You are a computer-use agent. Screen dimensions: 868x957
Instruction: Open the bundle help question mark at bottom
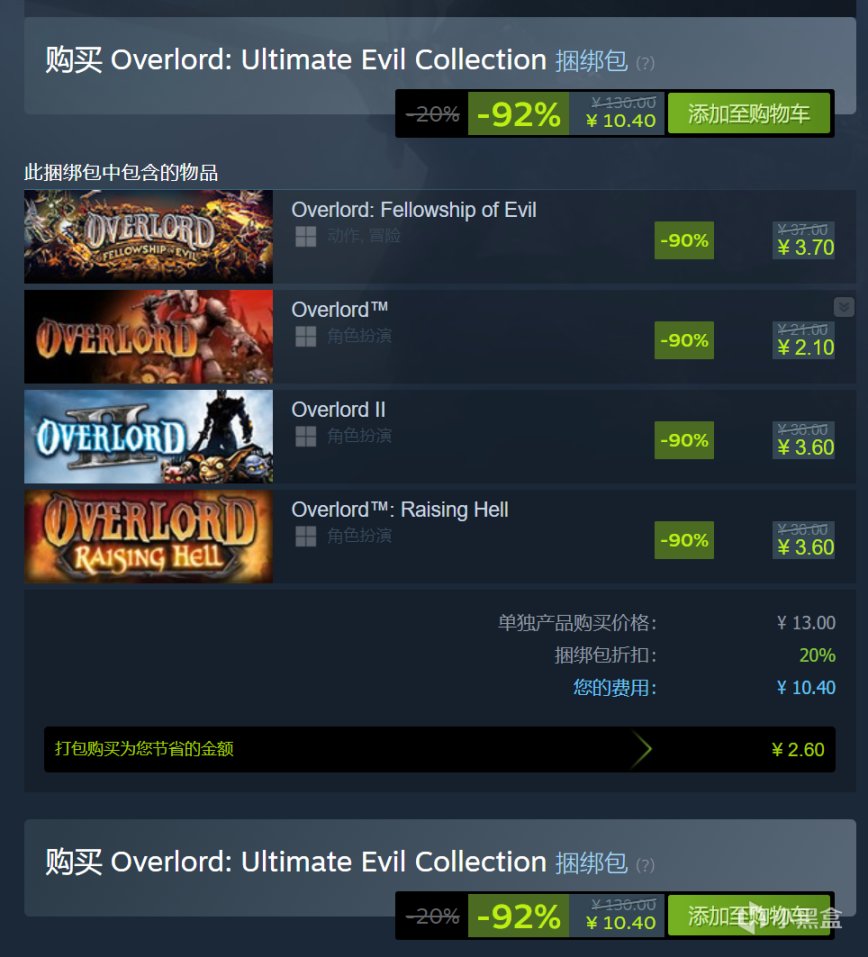point(645,865)
